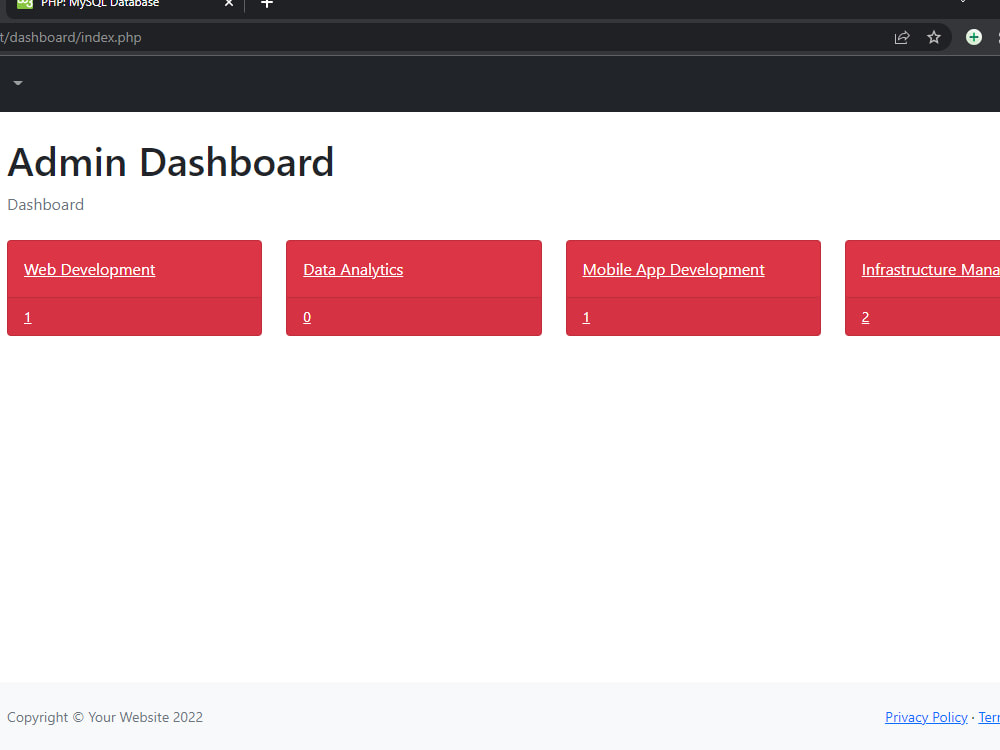Click the count 1 under Web Development
This screenshot has height=750, width=1000.
[x=27, y=318]
